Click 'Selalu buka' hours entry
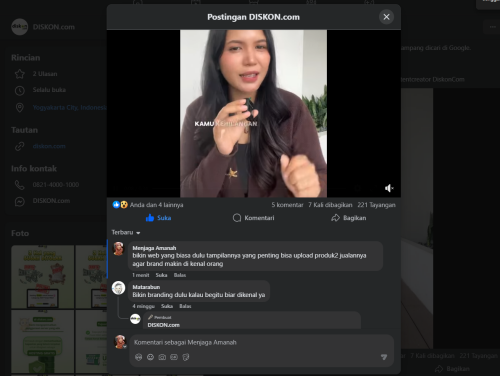 tap(49, 90)
